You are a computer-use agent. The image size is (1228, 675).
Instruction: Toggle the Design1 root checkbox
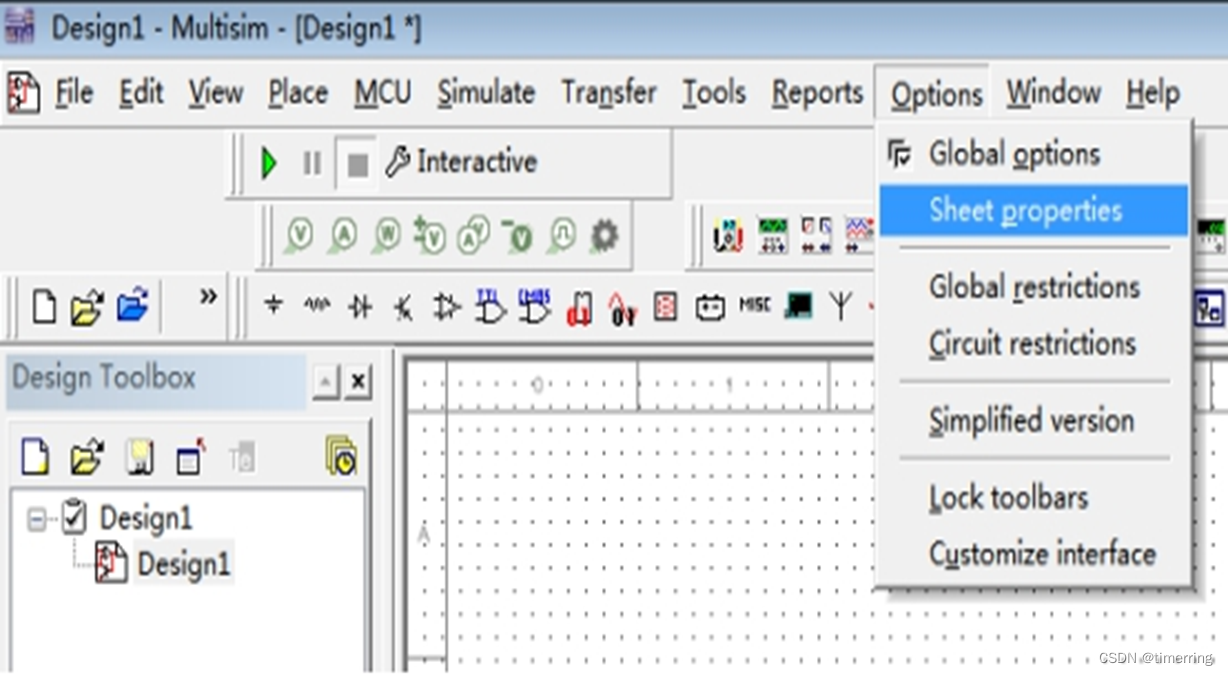(75, 517)
